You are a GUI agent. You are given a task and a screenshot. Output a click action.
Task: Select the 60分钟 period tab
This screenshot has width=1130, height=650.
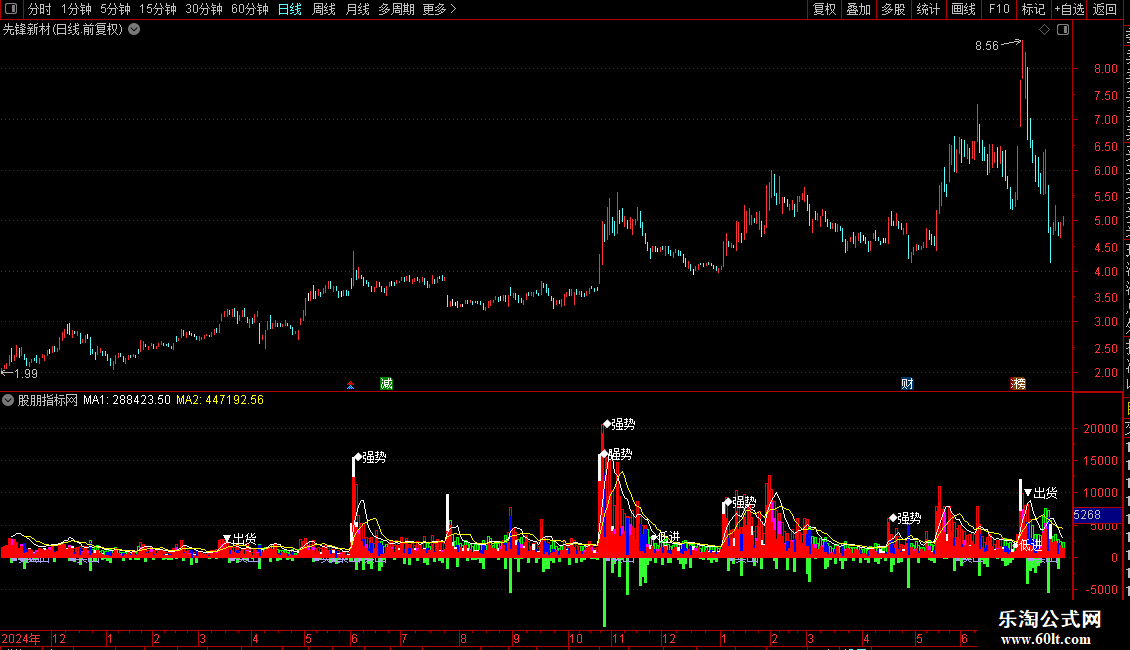coord(250,9)
